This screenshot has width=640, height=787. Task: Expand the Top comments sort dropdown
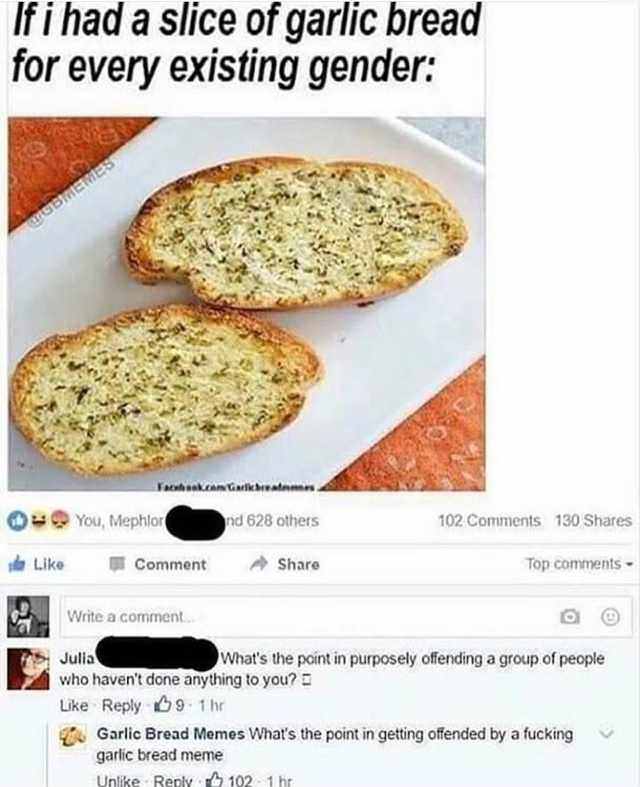(579, 564)
